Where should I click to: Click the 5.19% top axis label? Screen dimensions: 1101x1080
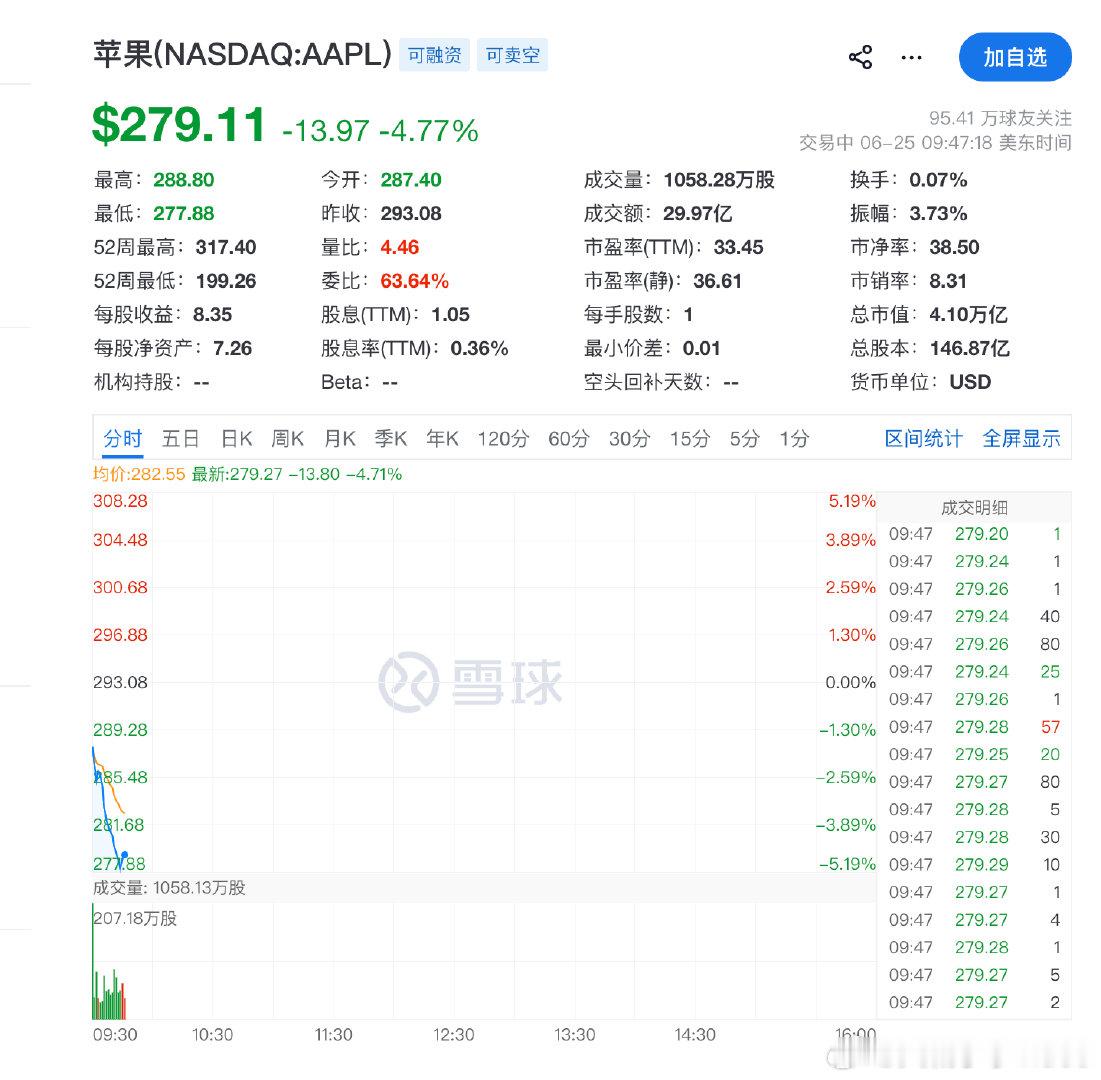[x=852, y=501]
